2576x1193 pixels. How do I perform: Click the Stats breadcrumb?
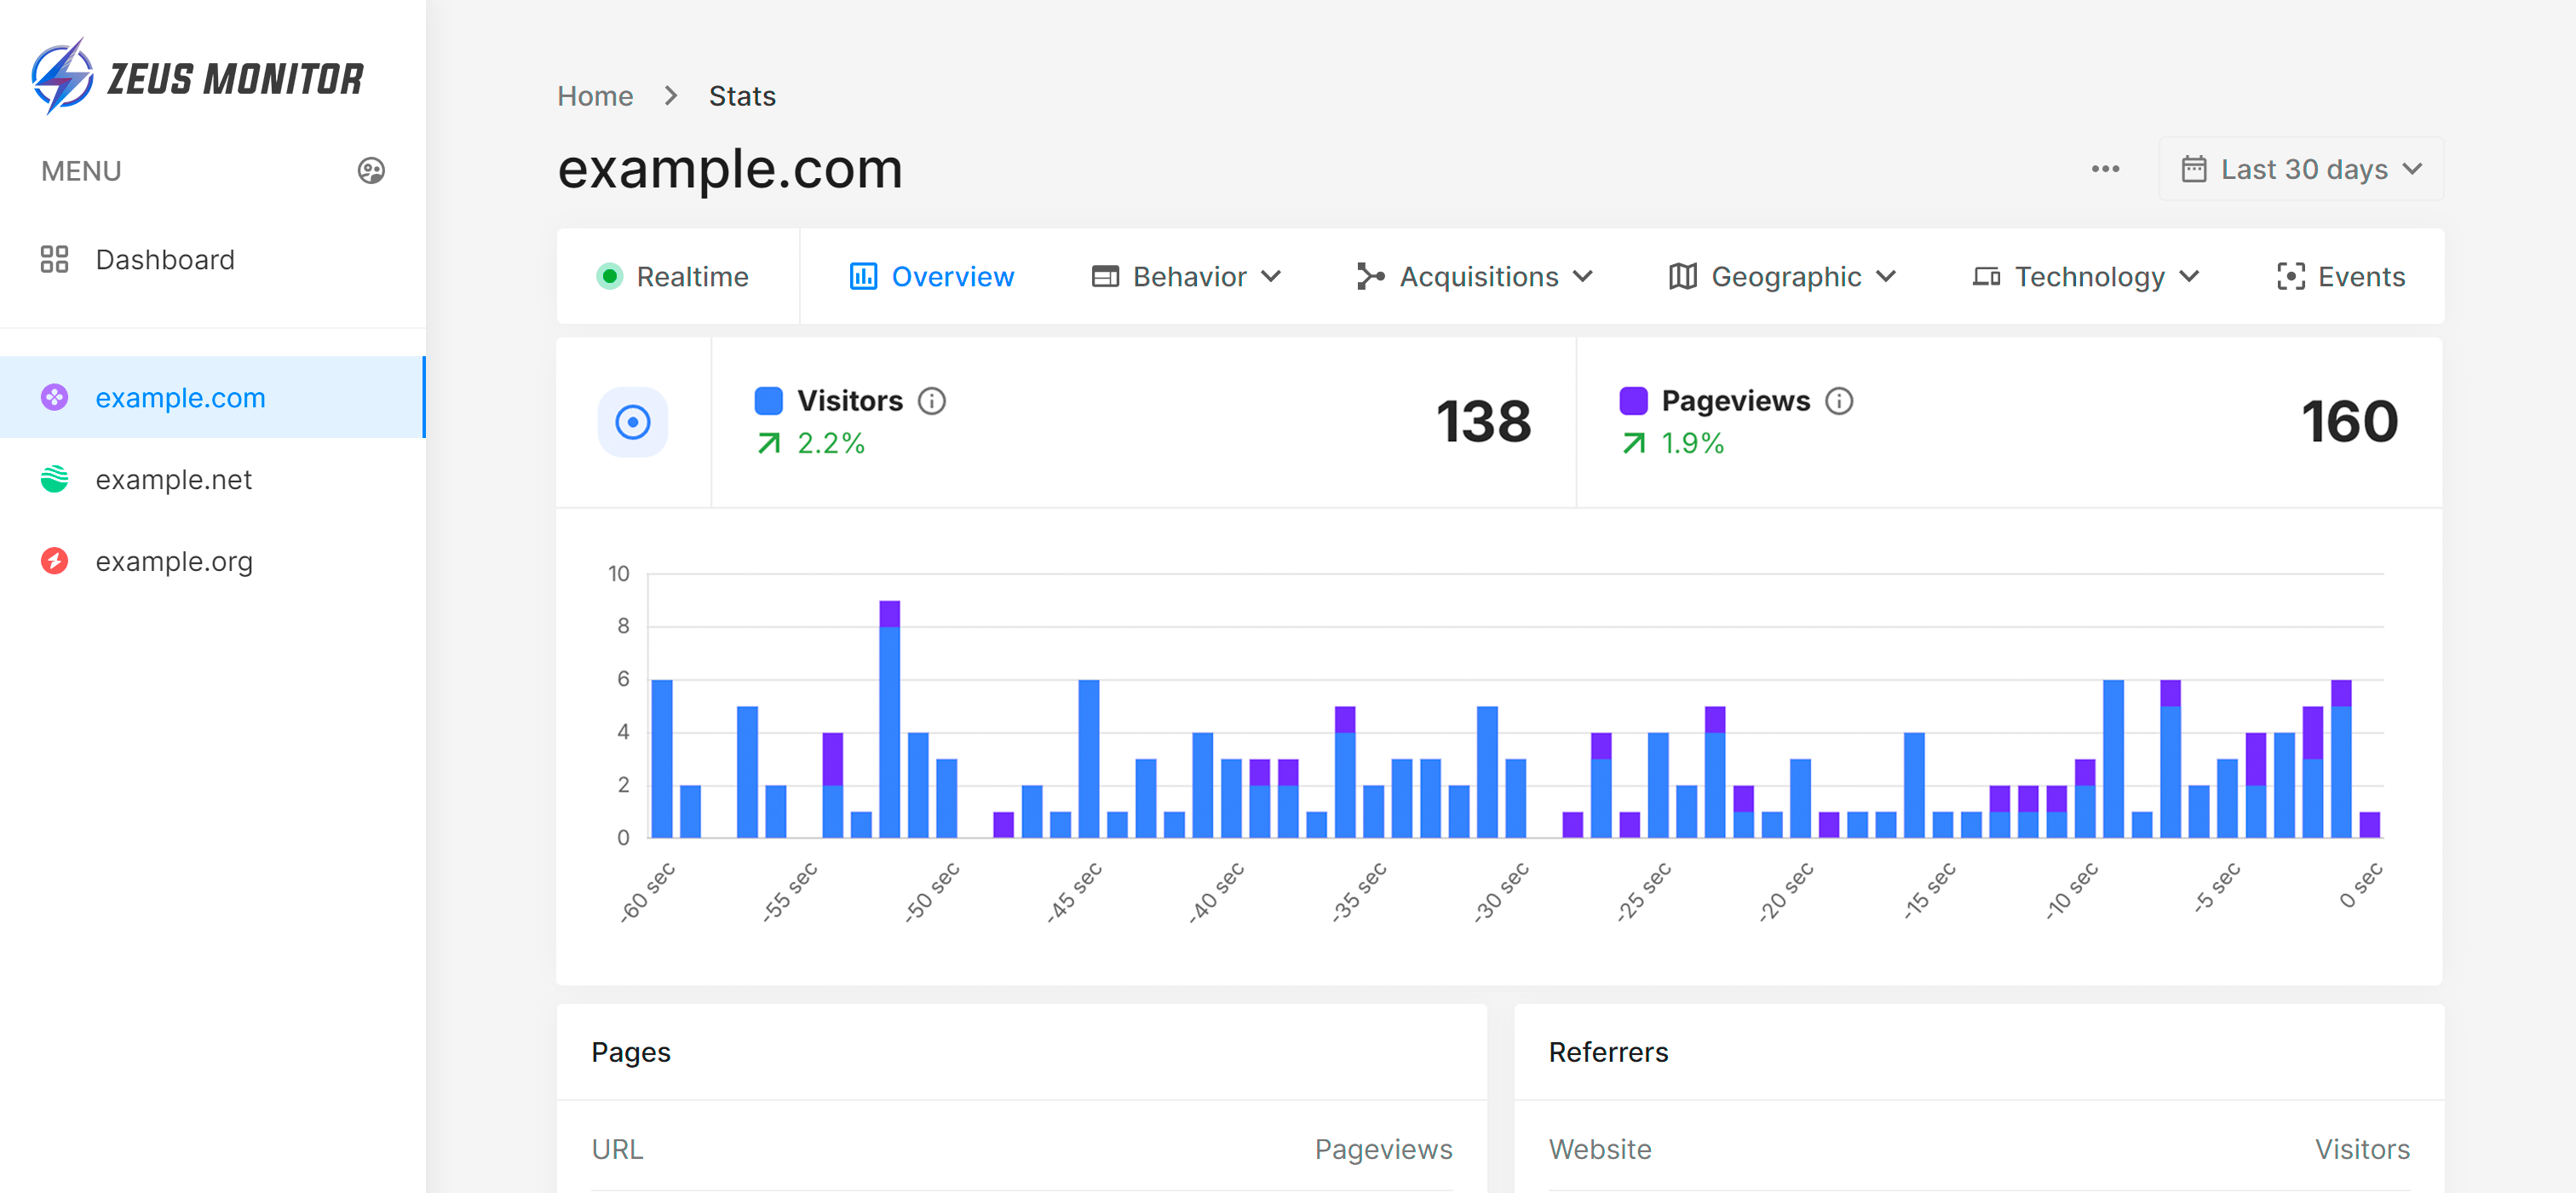click(x=742, y=95)
